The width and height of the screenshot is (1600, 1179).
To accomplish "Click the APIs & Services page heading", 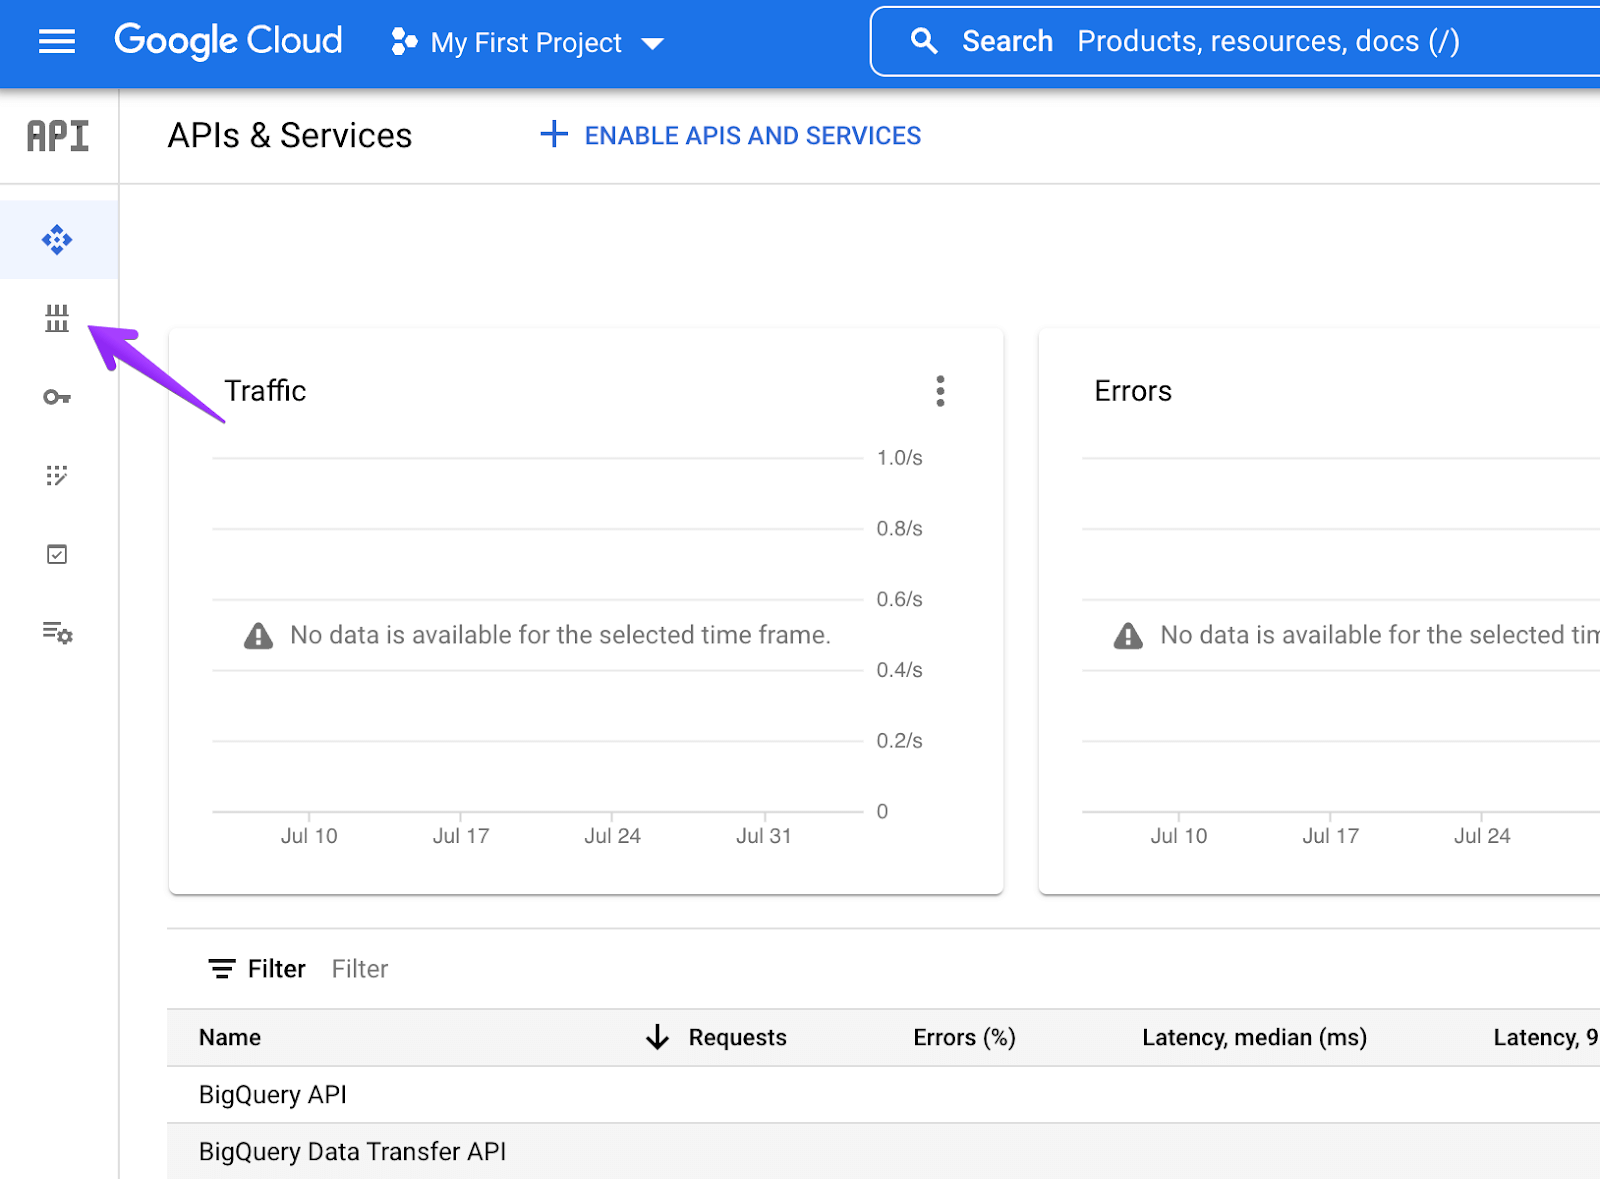I will tap(290, 135).
